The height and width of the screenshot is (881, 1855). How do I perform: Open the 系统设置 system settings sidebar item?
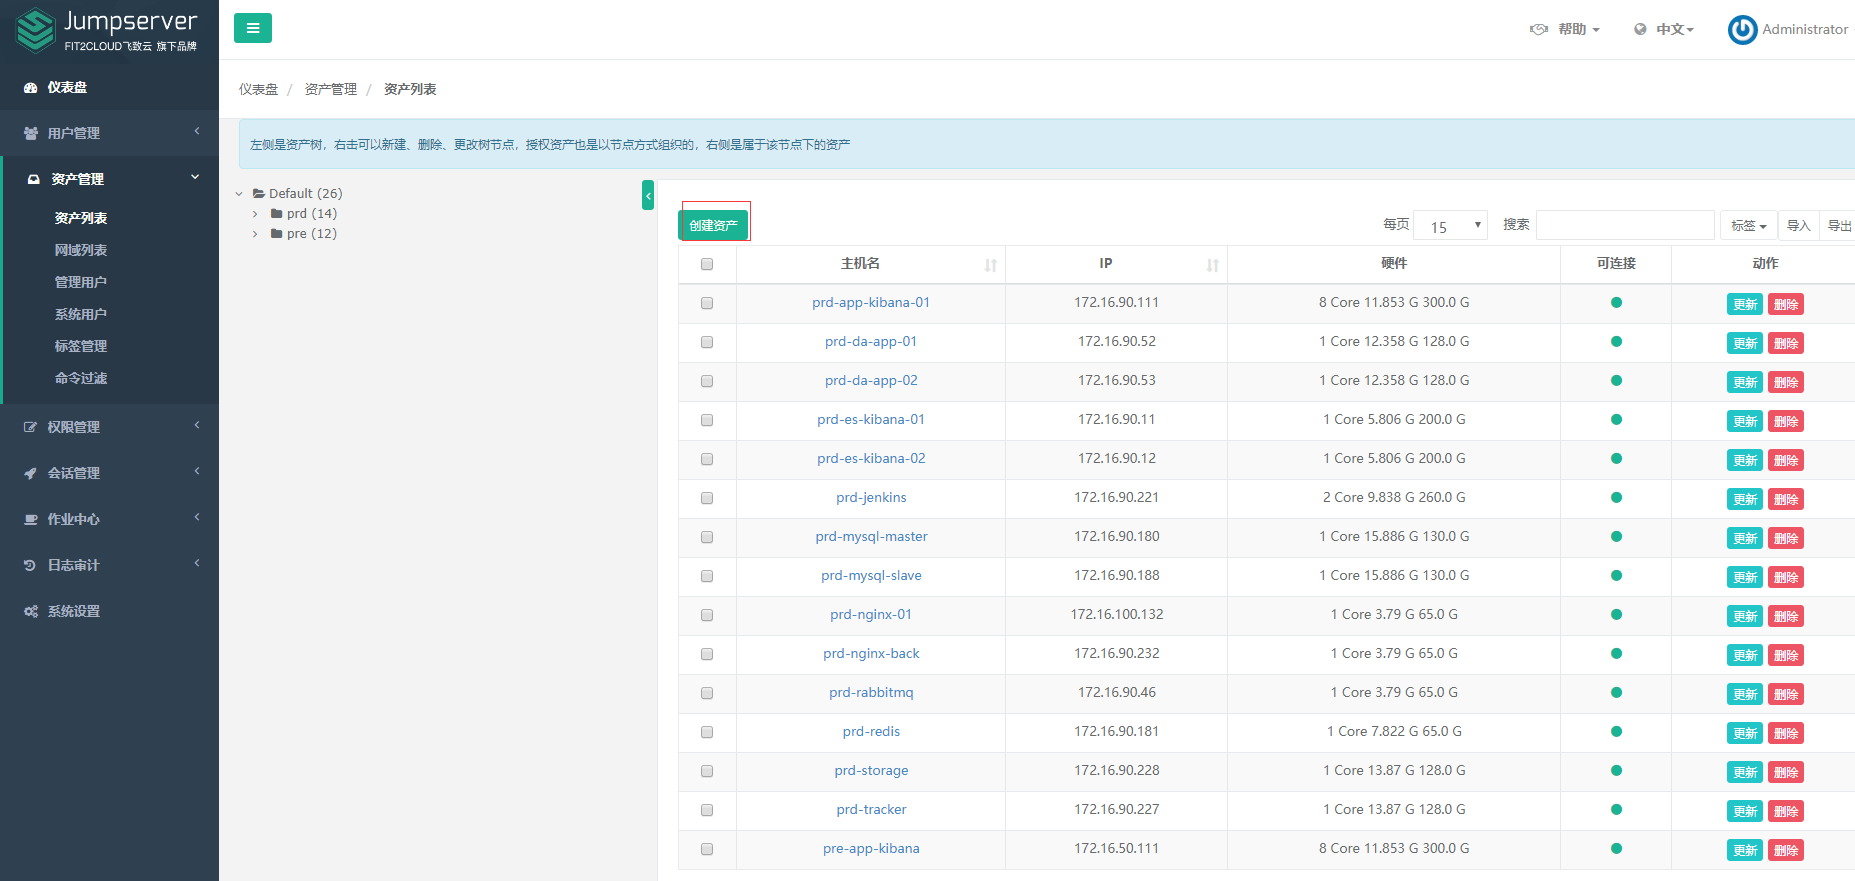pos(109,611)
